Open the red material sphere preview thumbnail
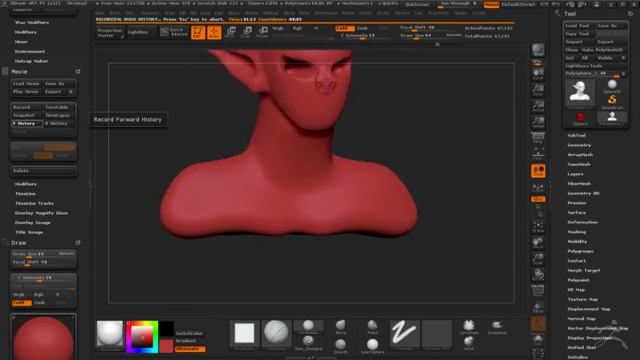This screenshot has width=640, height=360. [43, 337]
